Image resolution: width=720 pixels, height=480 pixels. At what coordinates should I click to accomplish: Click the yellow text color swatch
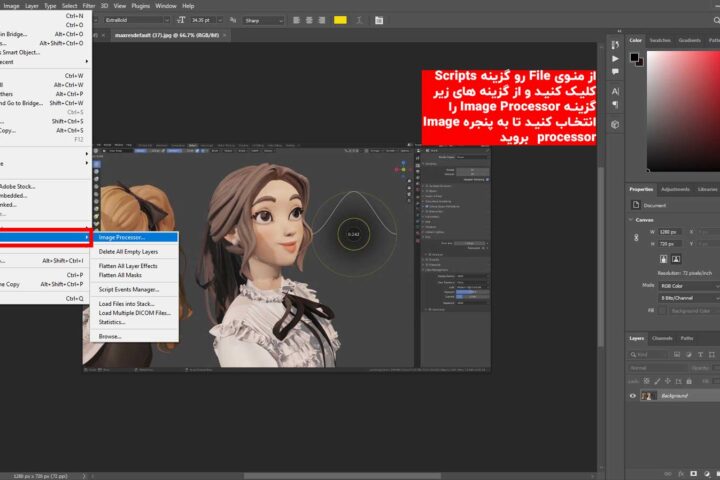click(x=340, y=20)
